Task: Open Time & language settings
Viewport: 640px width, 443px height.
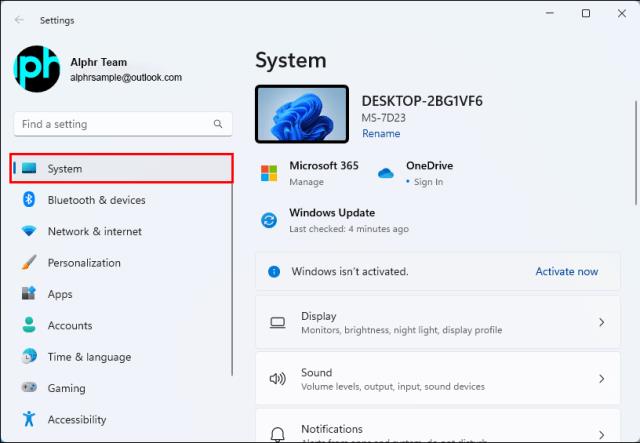Action: [x=122, y=357]
